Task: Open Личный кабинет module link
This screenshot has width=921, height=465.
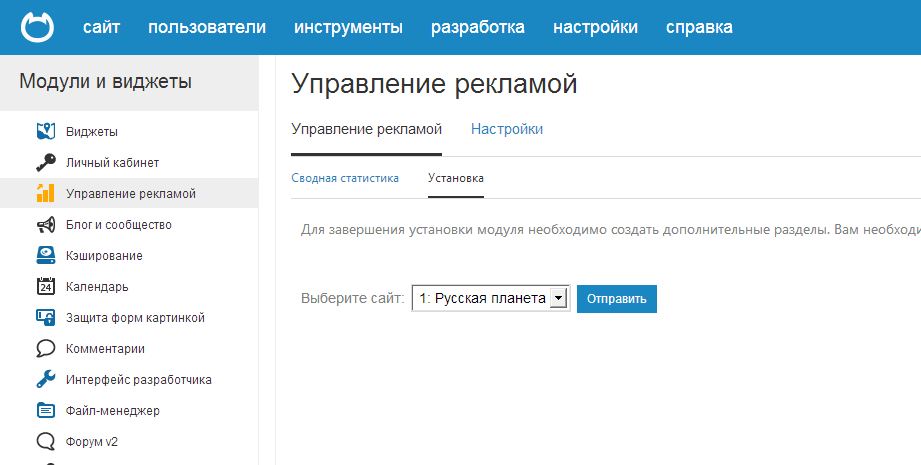Action: pyautogui.click(x=112, y=163)
